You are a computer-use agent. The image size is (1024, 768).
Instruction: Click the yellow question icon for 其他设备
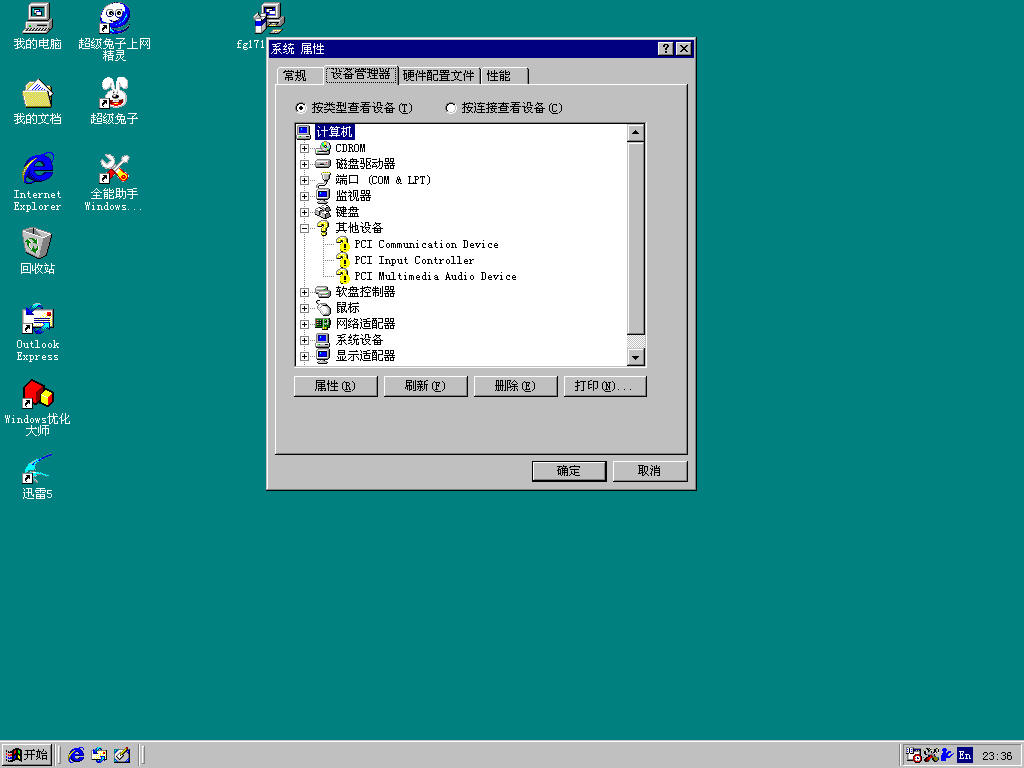(x=323, y=228)
